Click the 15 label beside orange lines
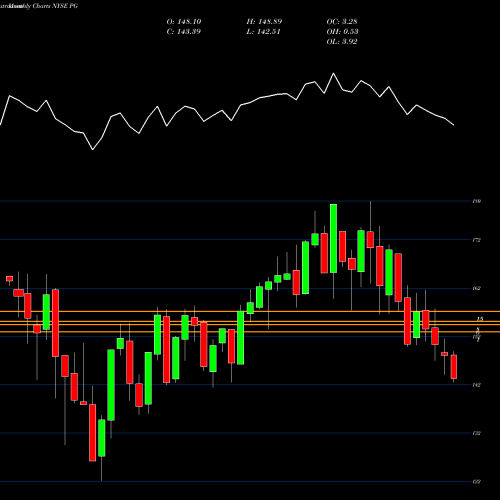Screen dimensions: 500x500 point(480,319)
